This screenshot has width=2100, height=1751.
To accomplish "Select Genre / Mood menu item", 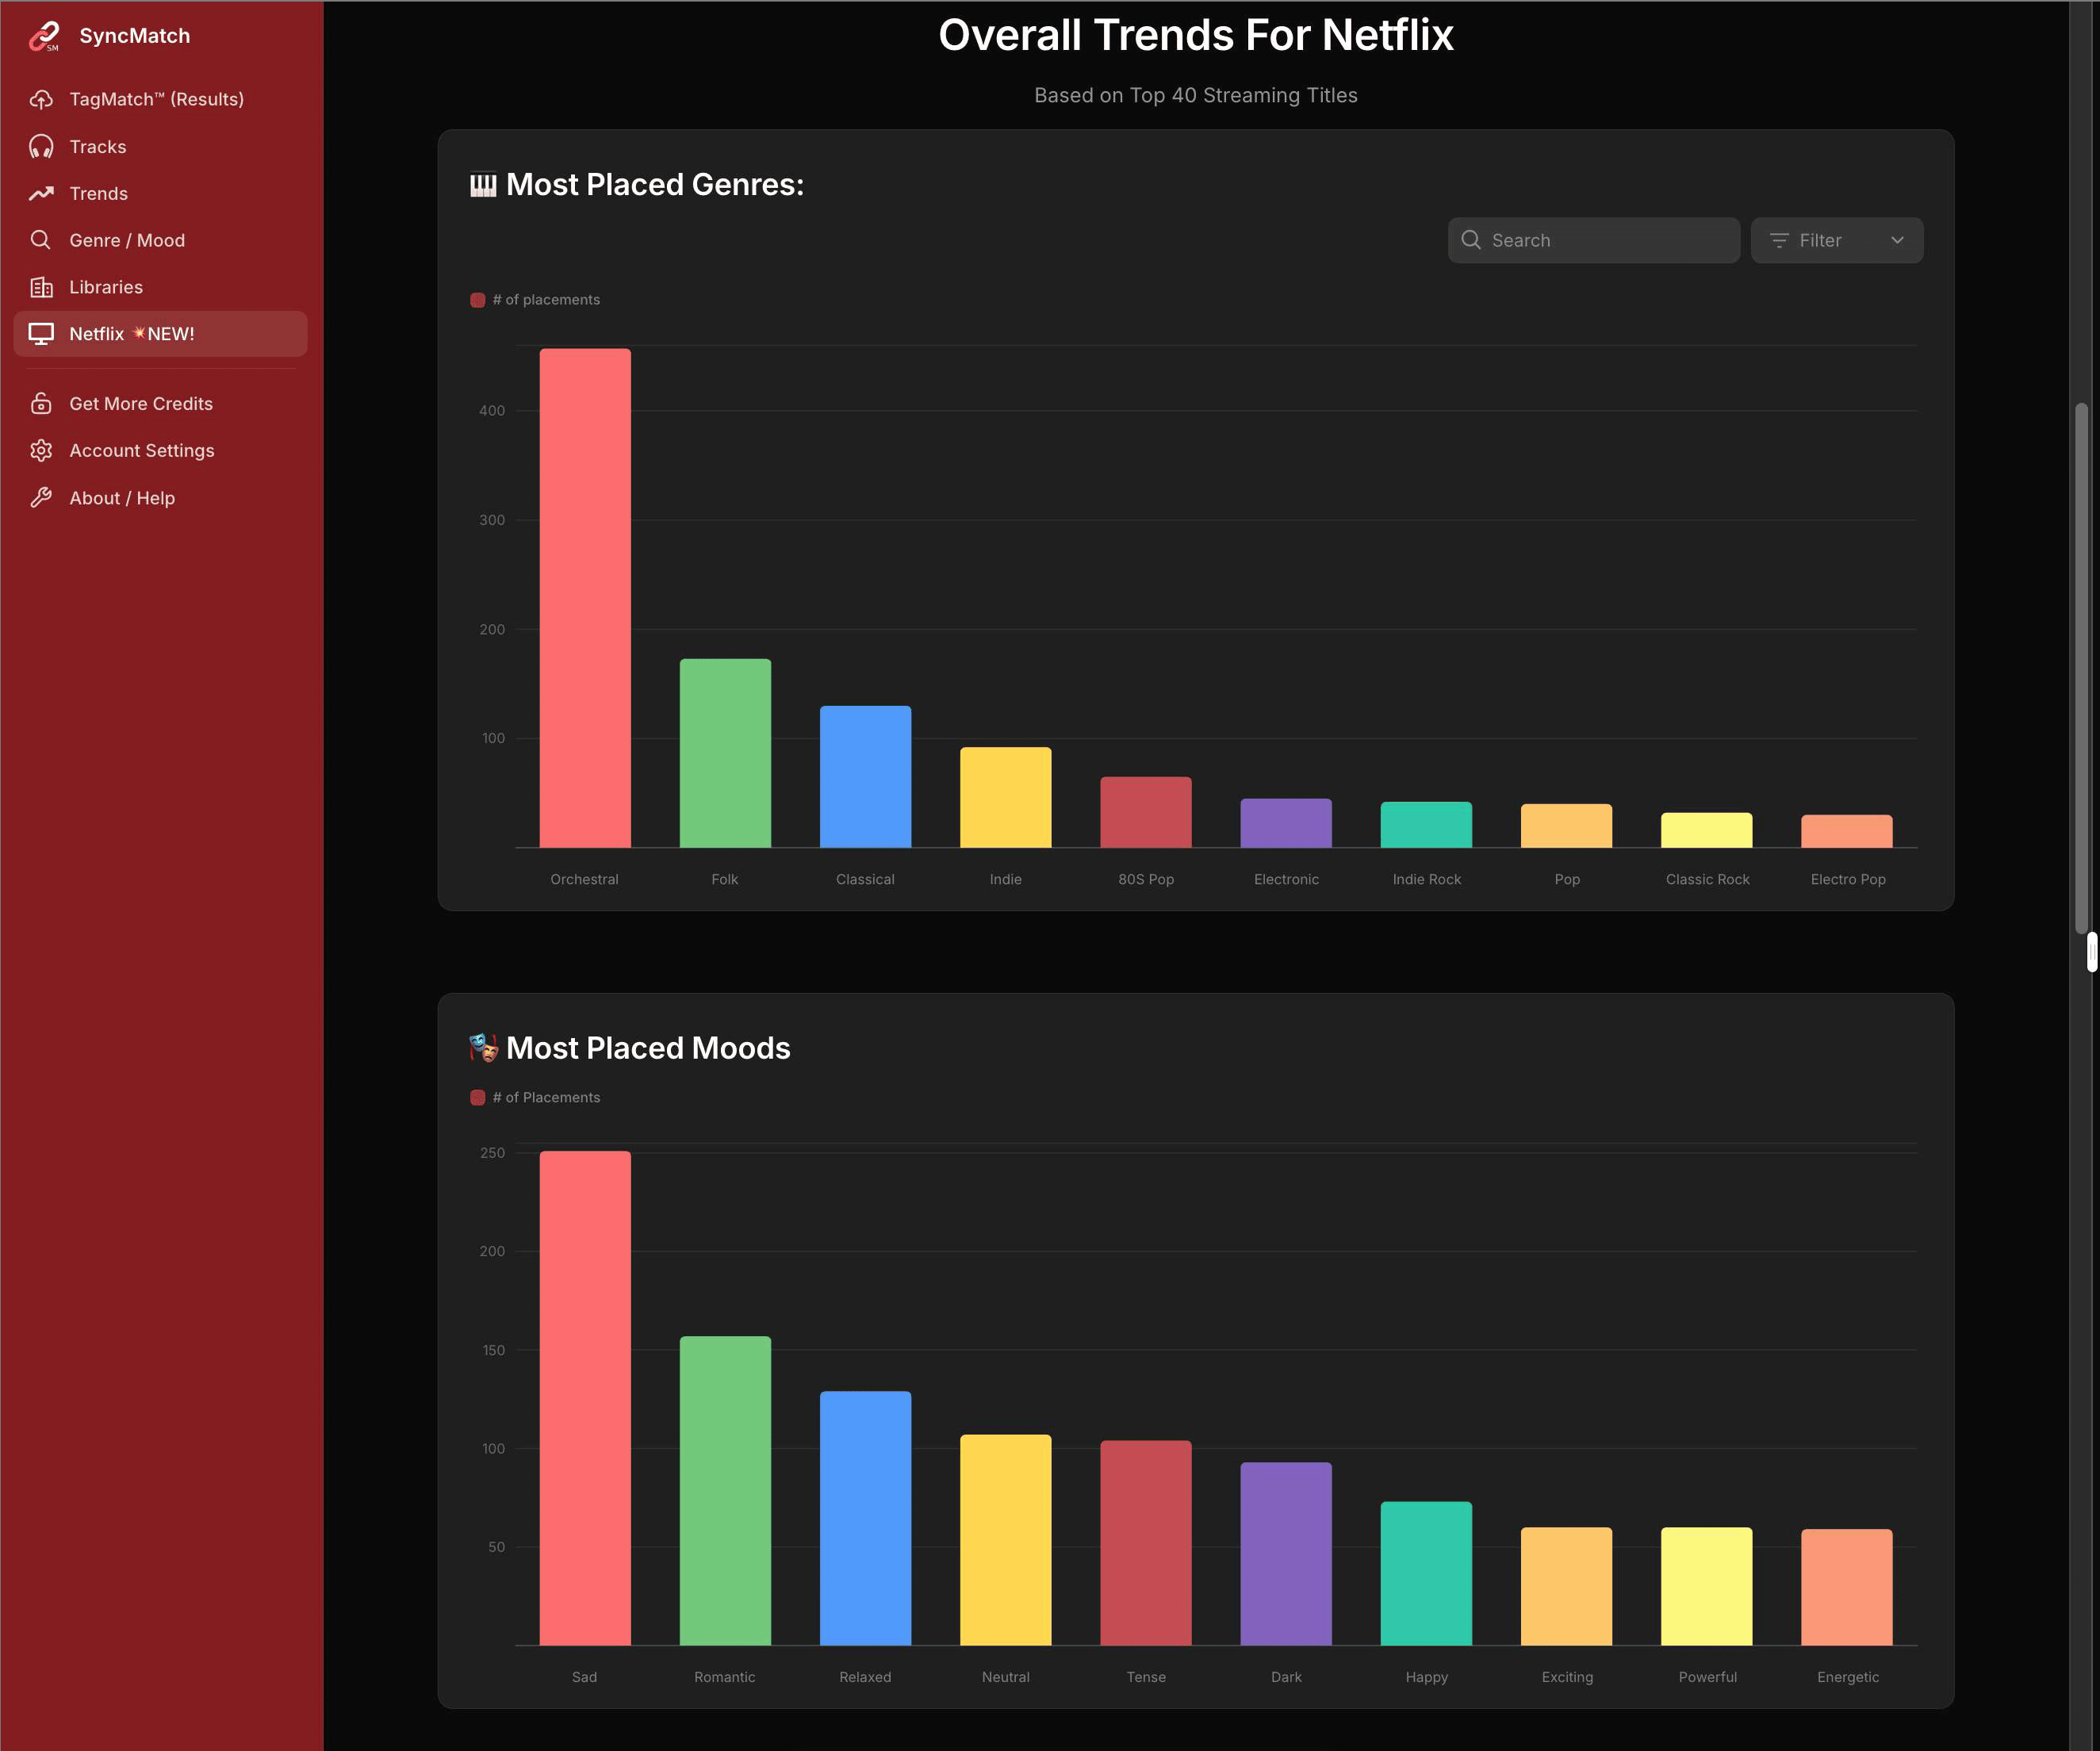I will click(160, 240).
